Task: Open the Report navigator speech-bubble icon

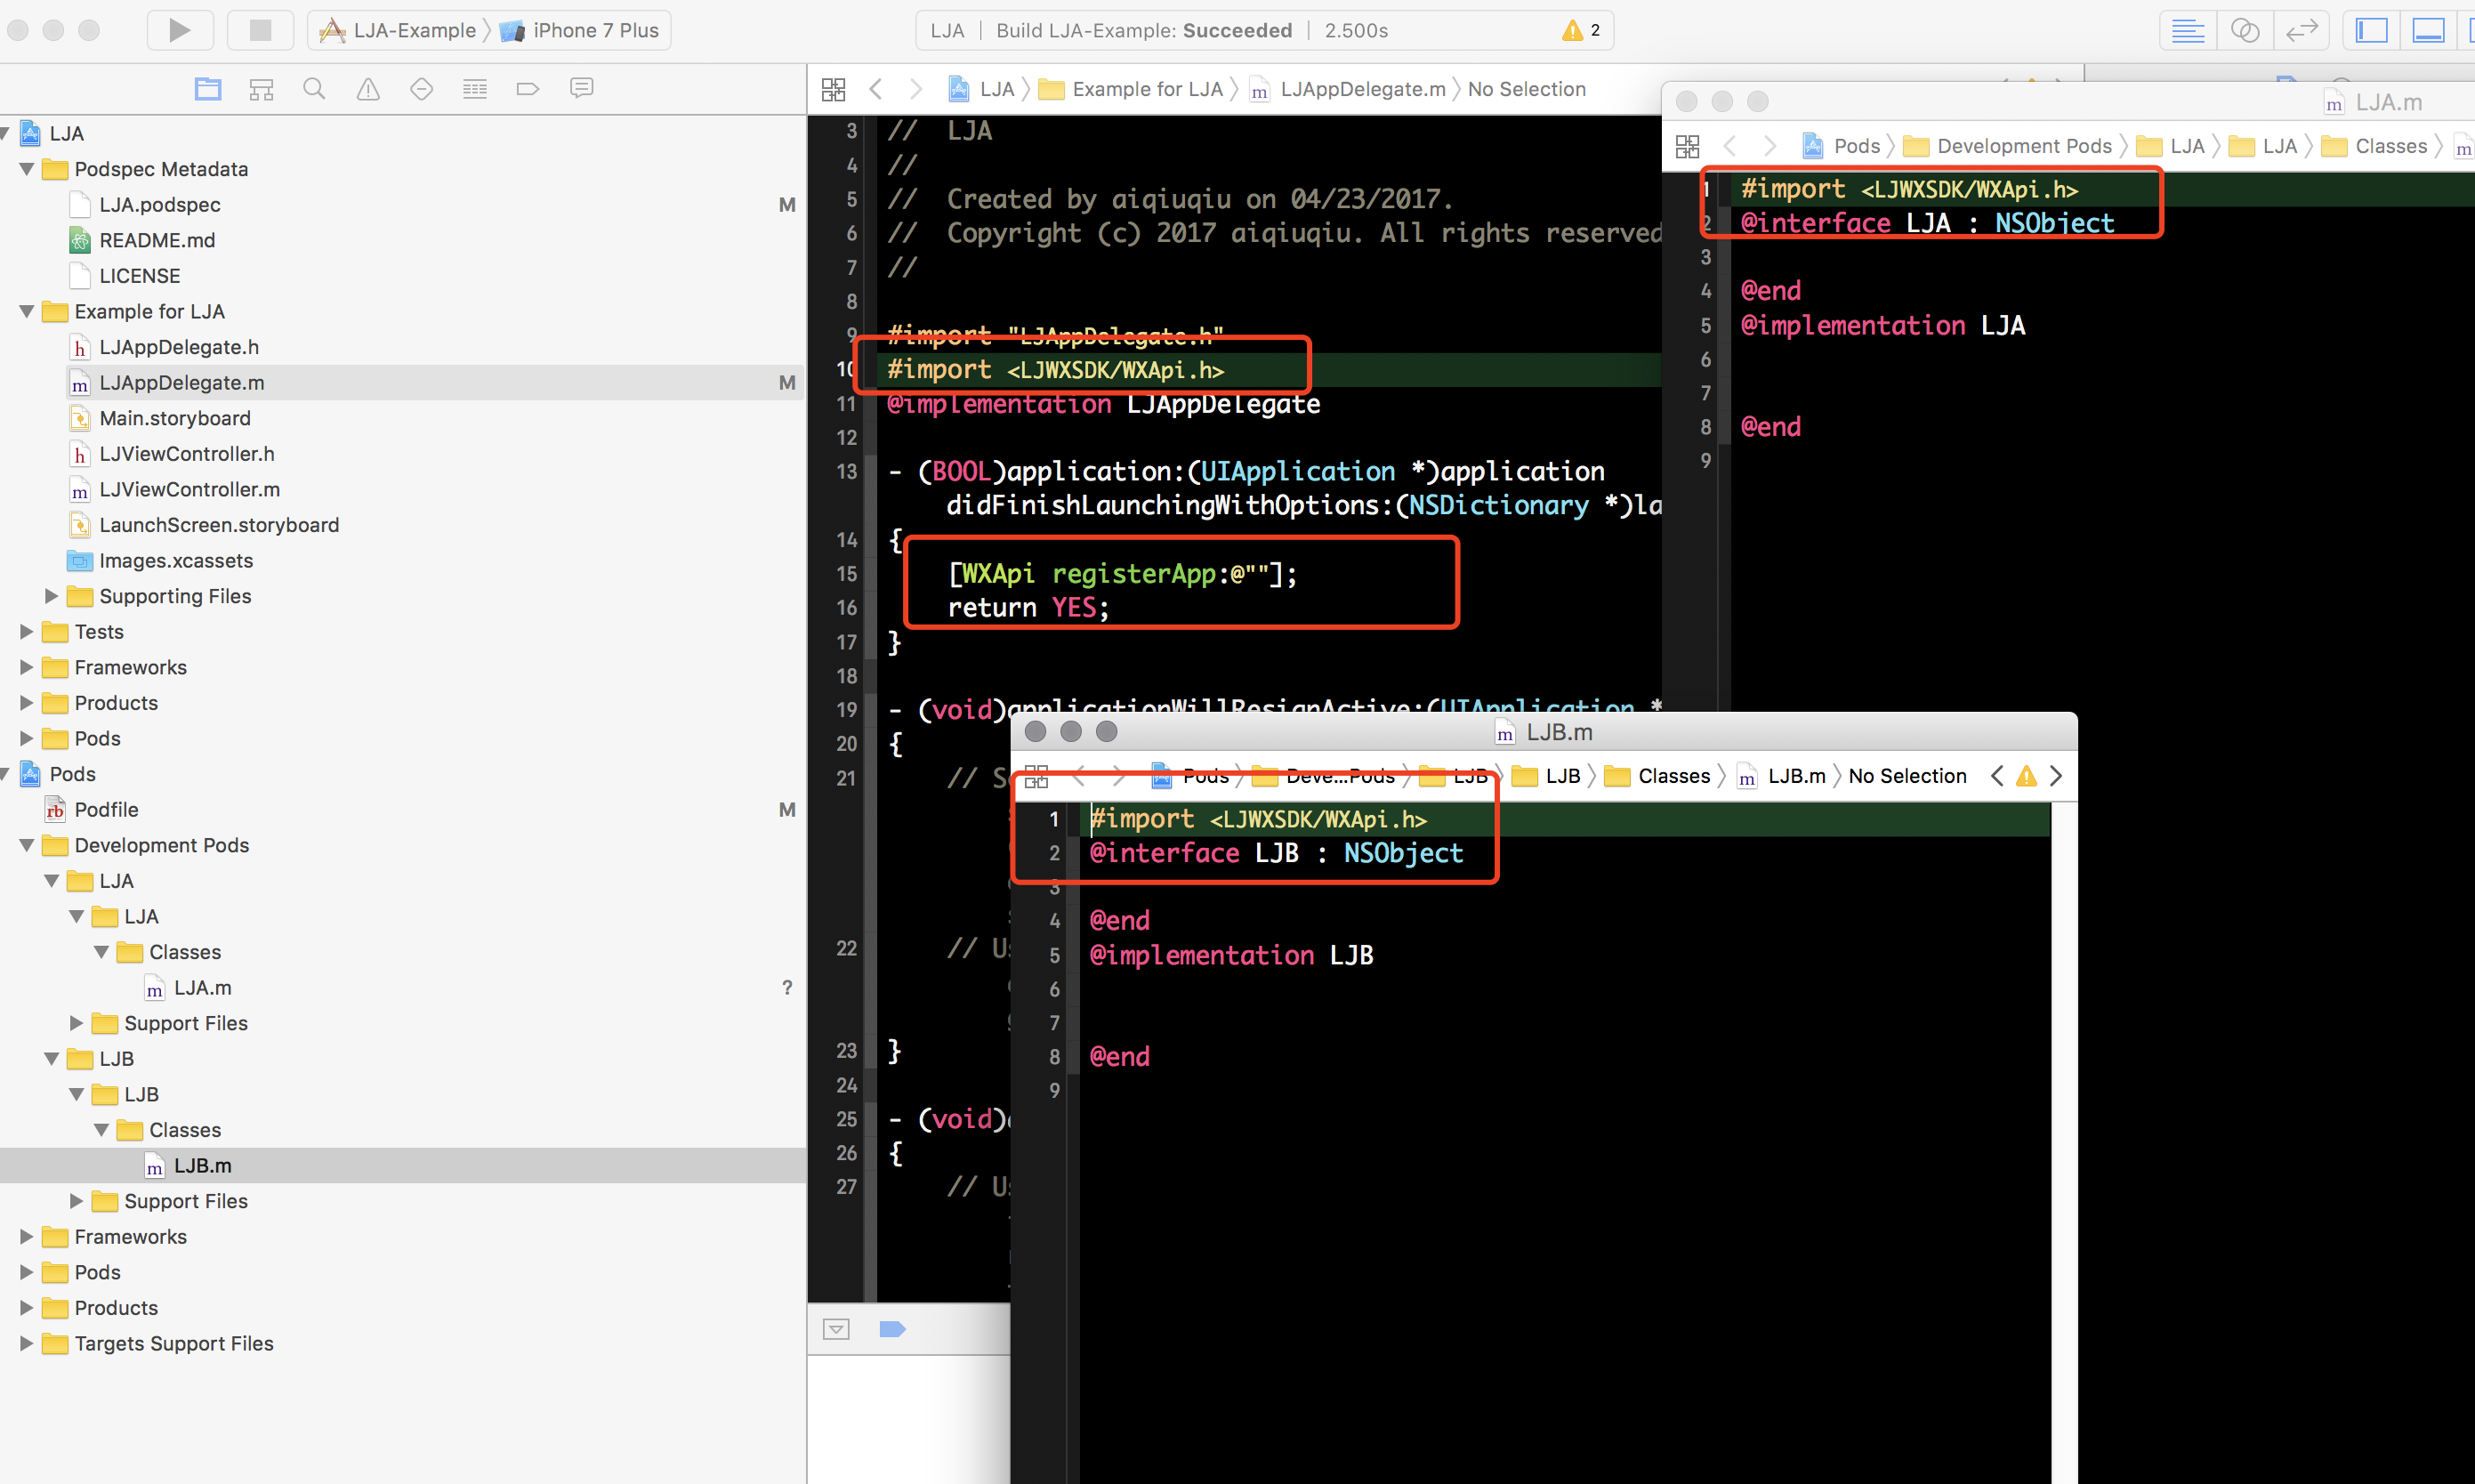Action: (581, 88)
